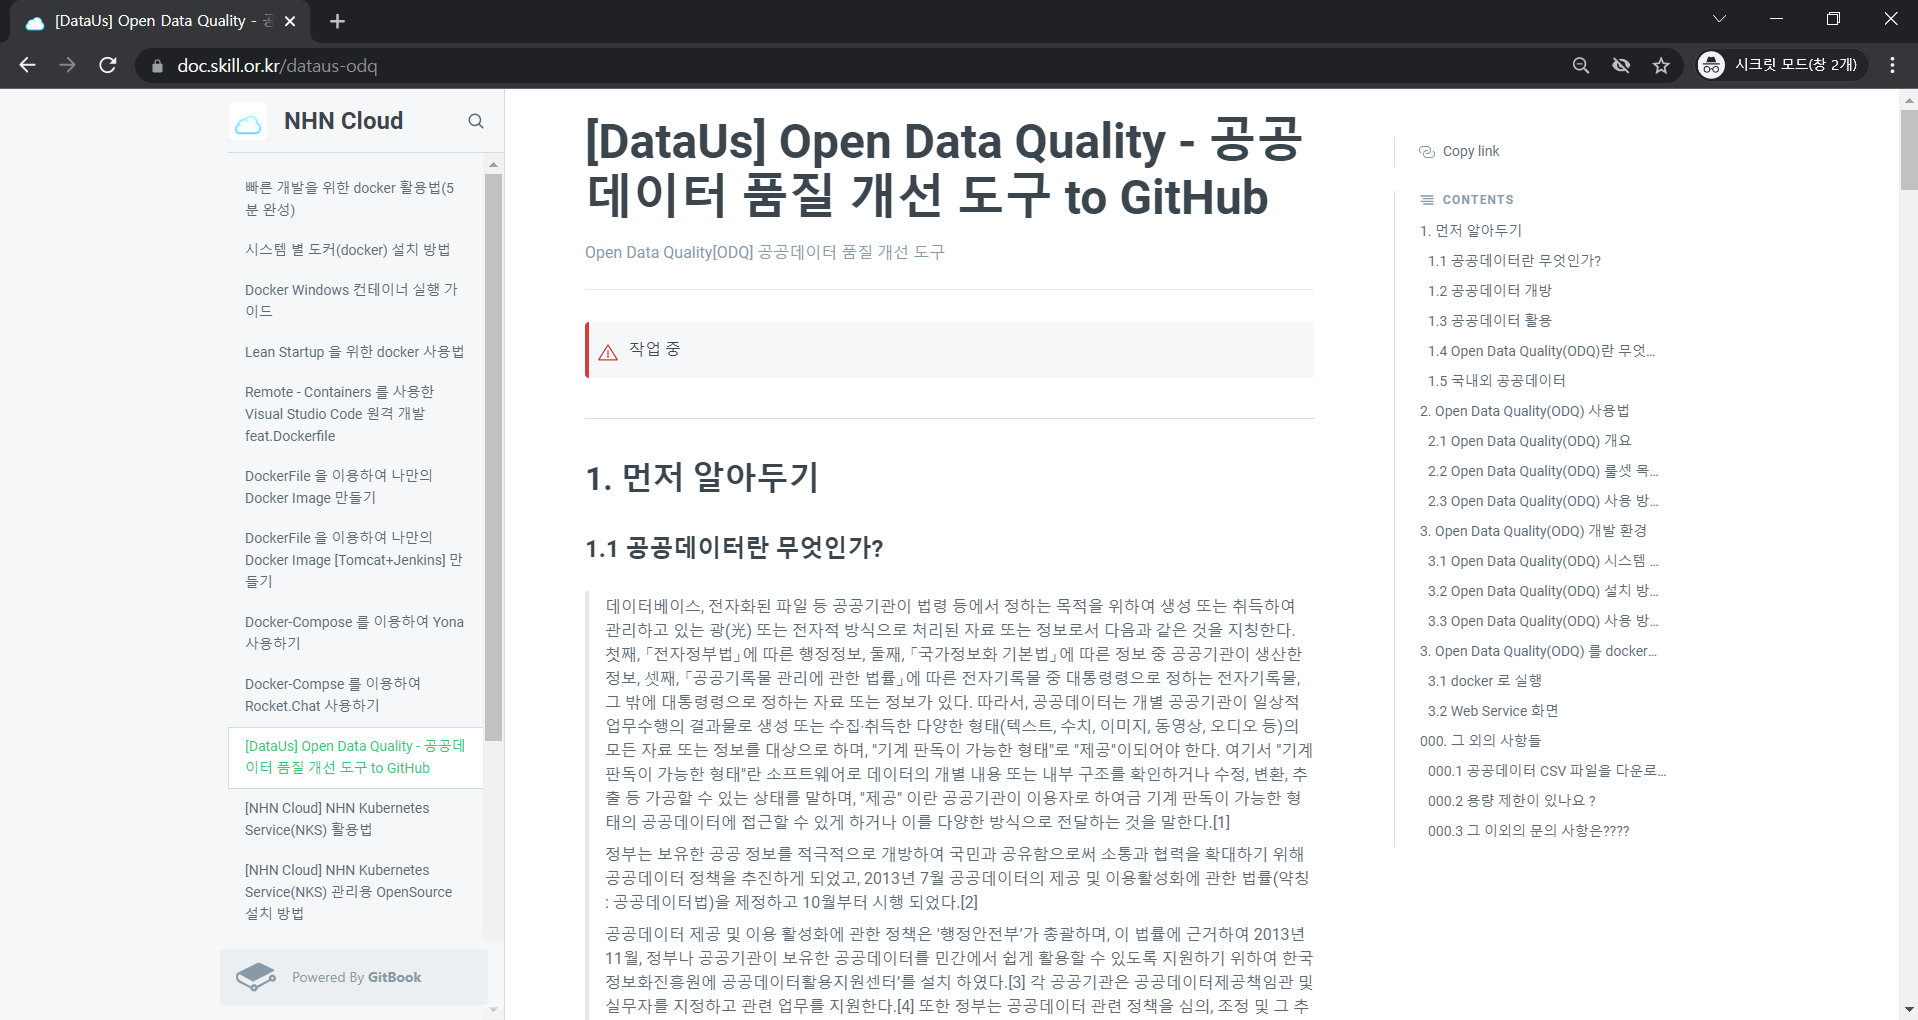The width and height of the screenshot is (1918, 1020).
Task: Open Chrome three-dot menu
Action: pos(1892,65)
